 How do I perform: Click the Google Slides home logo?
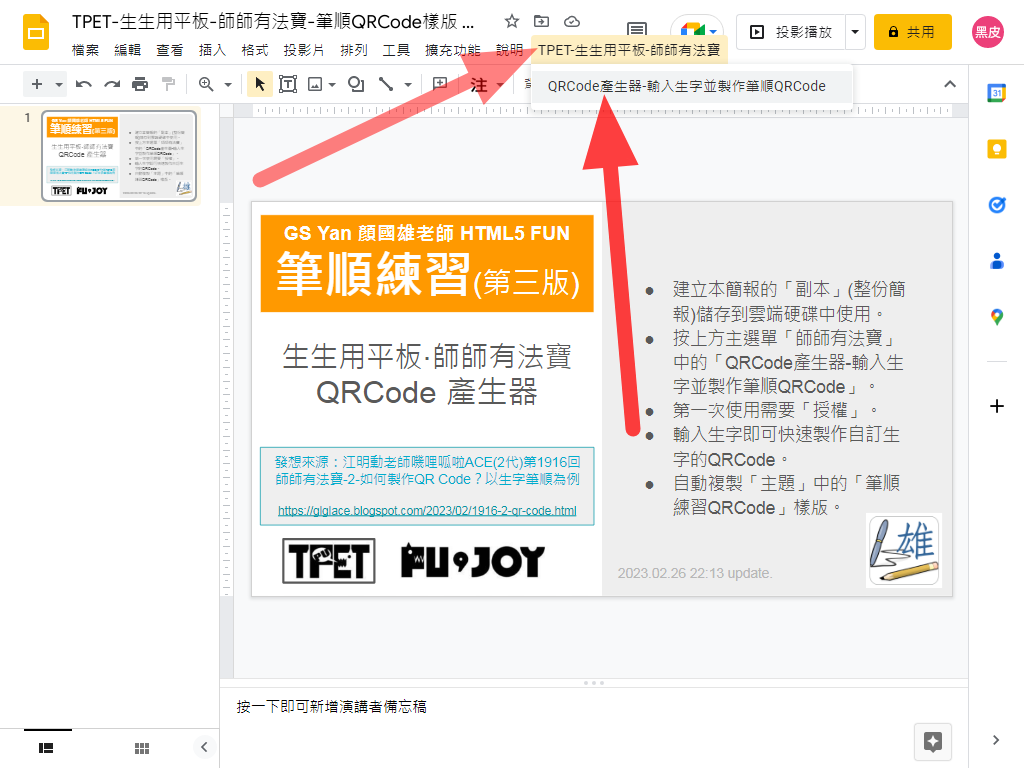(x=36, y=32)
